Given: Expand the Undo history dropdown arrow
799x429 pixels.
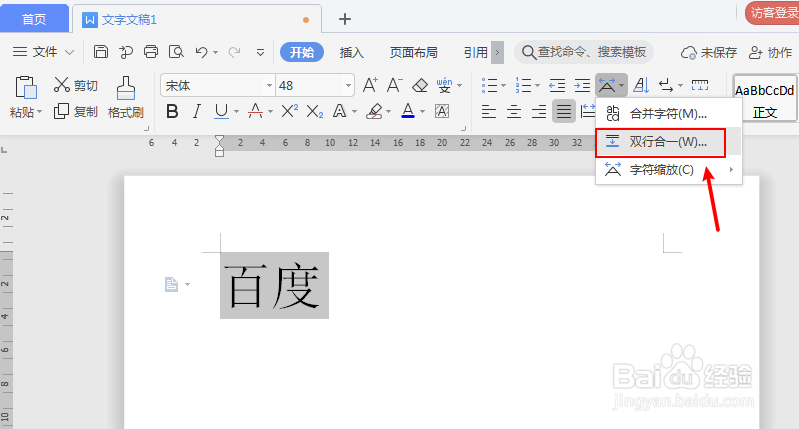Looking at the screenshot, I should 216,52.
